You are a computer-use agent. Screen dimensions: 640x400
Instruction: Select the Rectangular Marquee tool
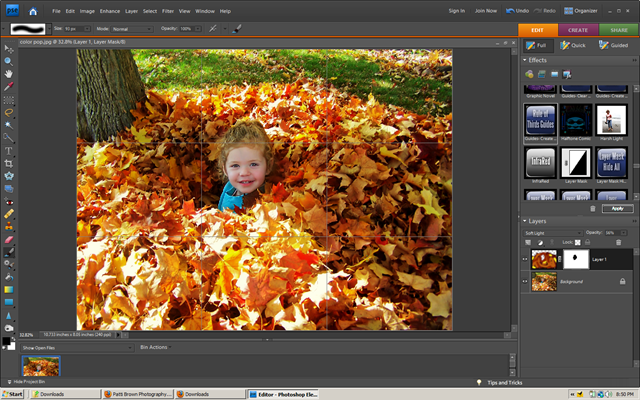[x=9, y=100]
